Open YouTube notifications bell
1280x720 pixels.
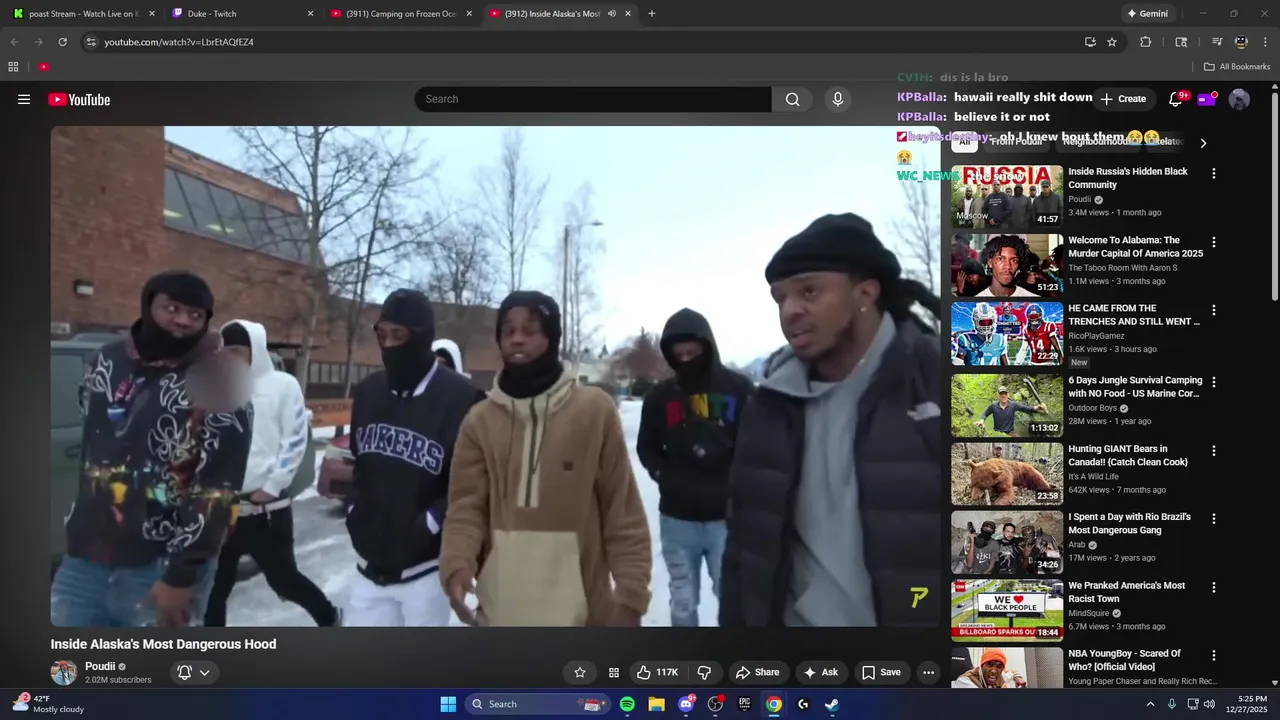pyautogui.click(x=1175, y=99)
